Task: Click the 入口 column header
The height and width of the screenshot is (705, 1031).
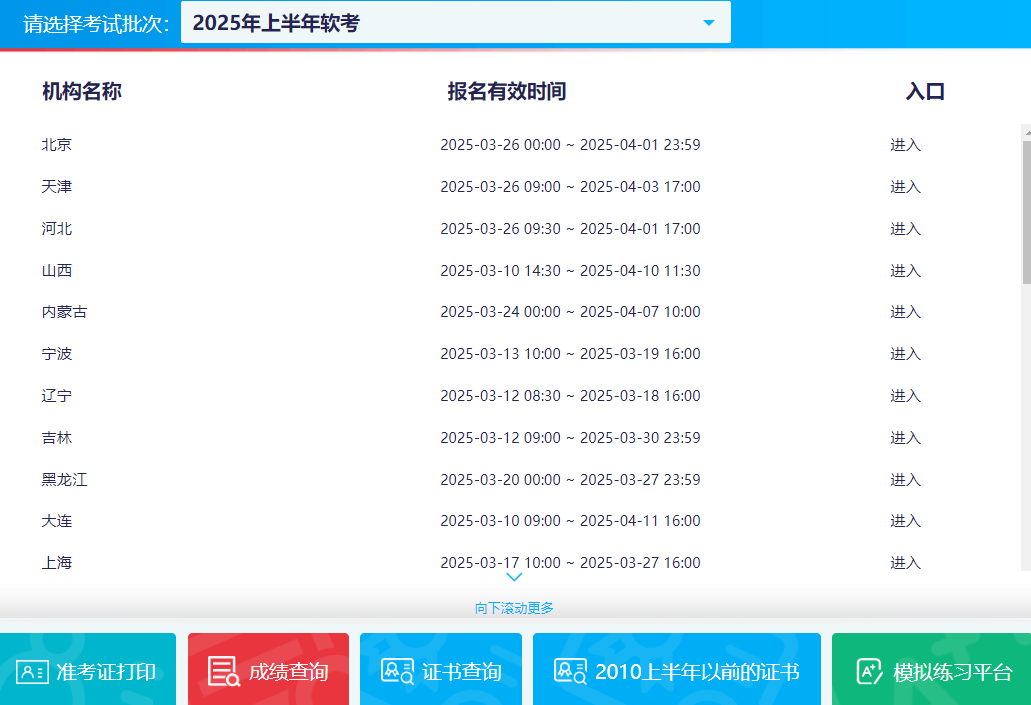Action: (925, 91)
